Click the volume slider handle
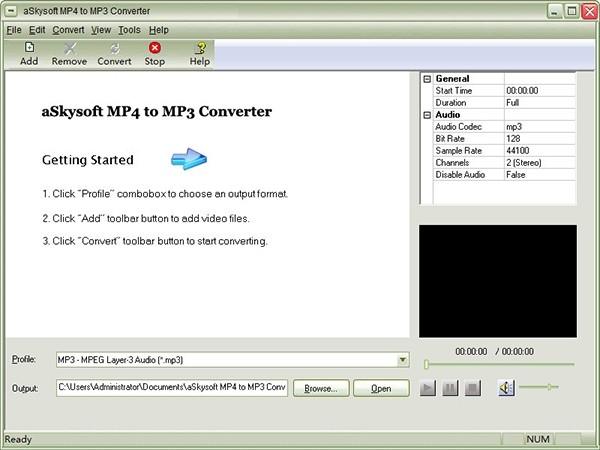Screen dimensions: 600x450 pyautogui.click(x=549, y=387)
